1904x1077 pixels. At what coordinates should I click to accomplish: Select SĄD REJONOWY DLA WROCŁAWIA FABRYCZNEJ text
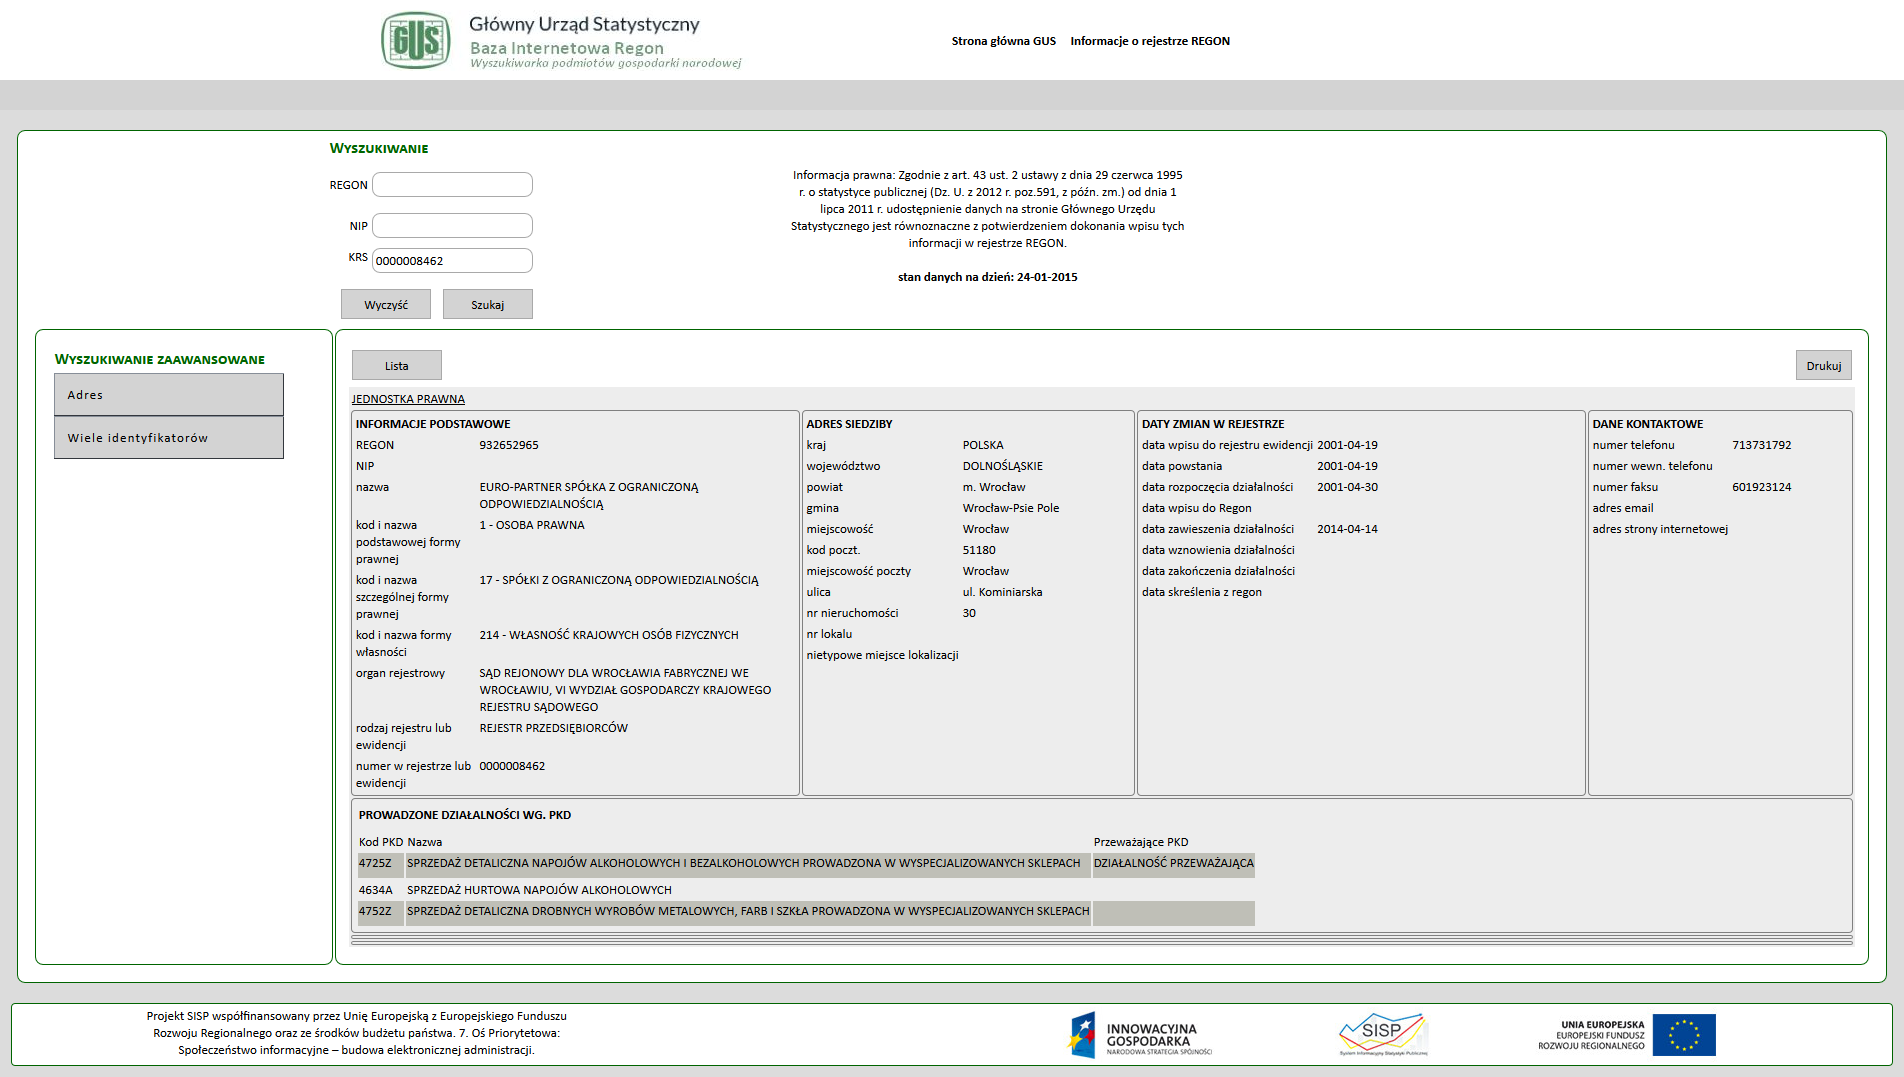pyautogui.click(x=625, y=690)
